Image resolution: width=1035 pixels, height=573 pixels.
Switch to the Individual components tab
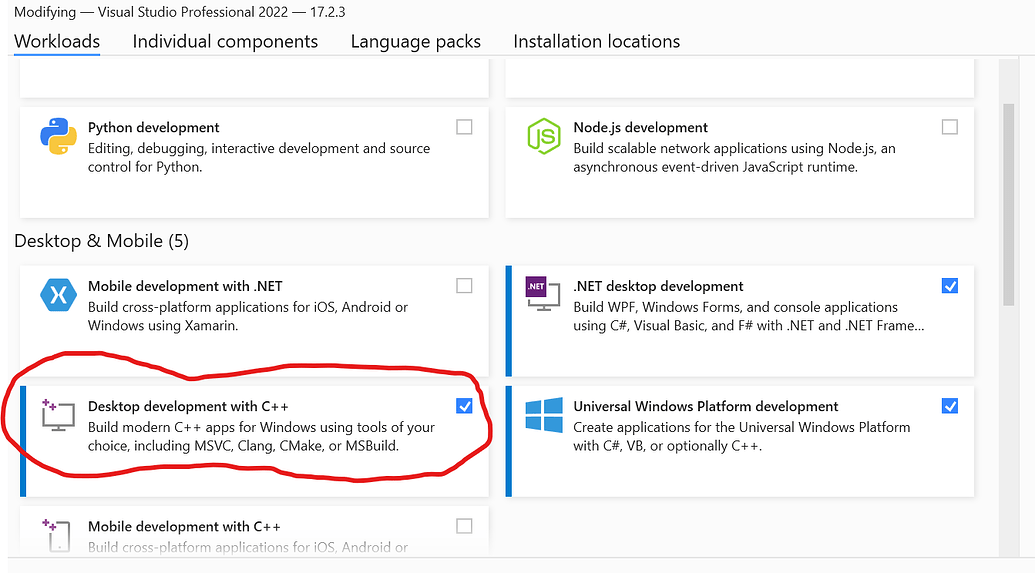click(225, 41)
